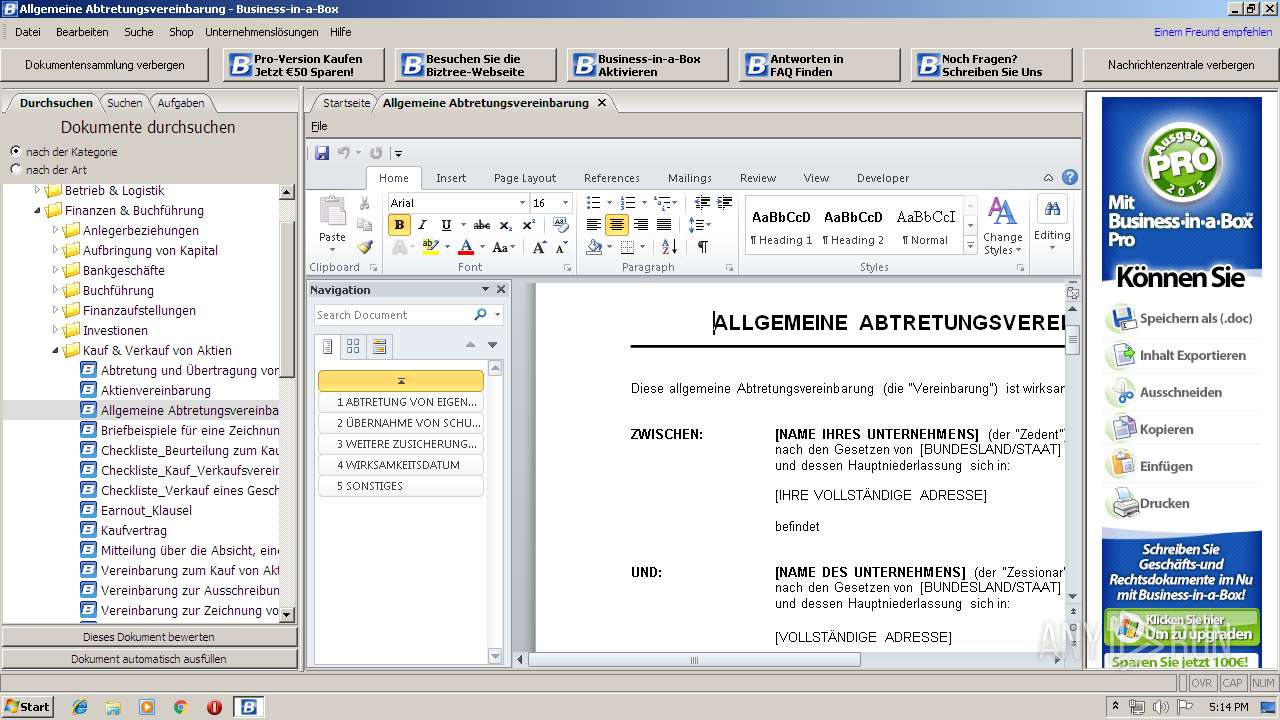This screenshot has height=720, width=1280.
Task: Apply shading paint bucket color
Action: (595, 247)
